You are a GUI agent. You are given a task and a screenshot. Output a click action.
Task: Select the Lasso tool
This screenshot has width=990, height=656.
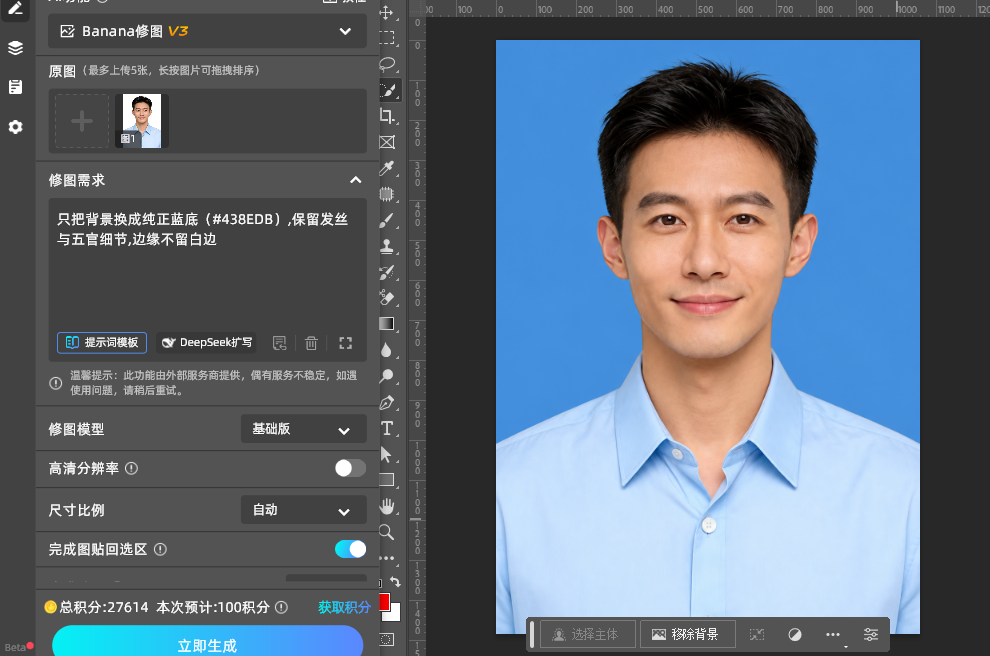[x=387, y=64]
